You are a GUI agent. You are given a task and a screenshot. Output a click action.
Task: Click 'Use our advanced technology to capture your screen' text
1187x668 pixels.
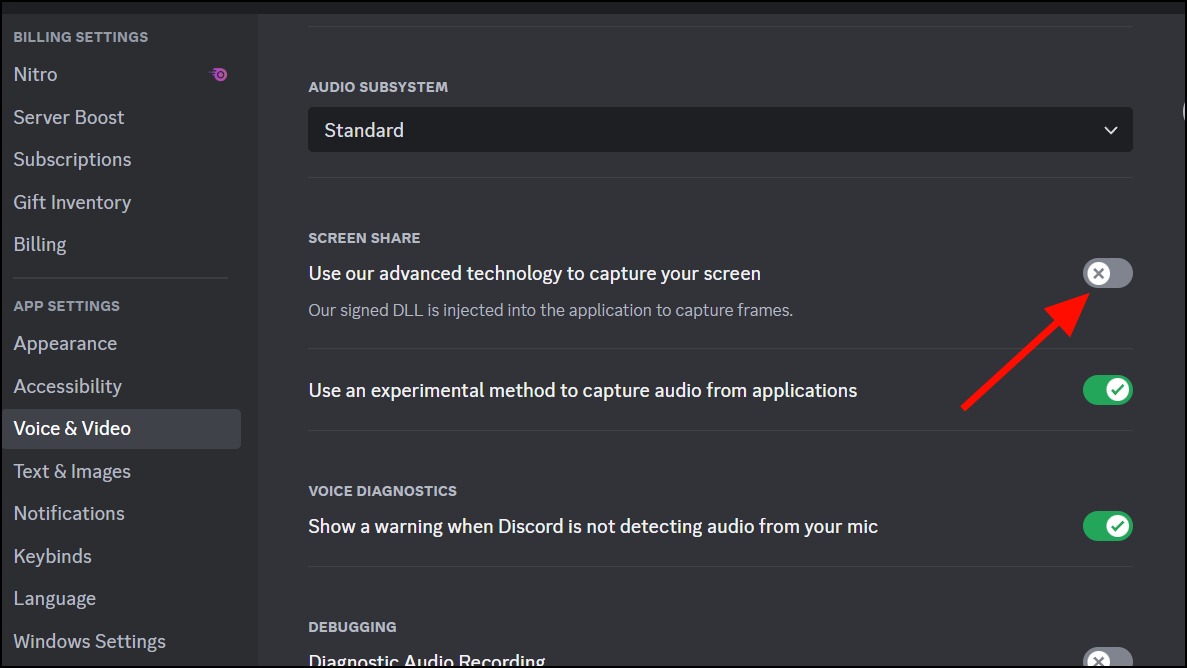point(534,273)
